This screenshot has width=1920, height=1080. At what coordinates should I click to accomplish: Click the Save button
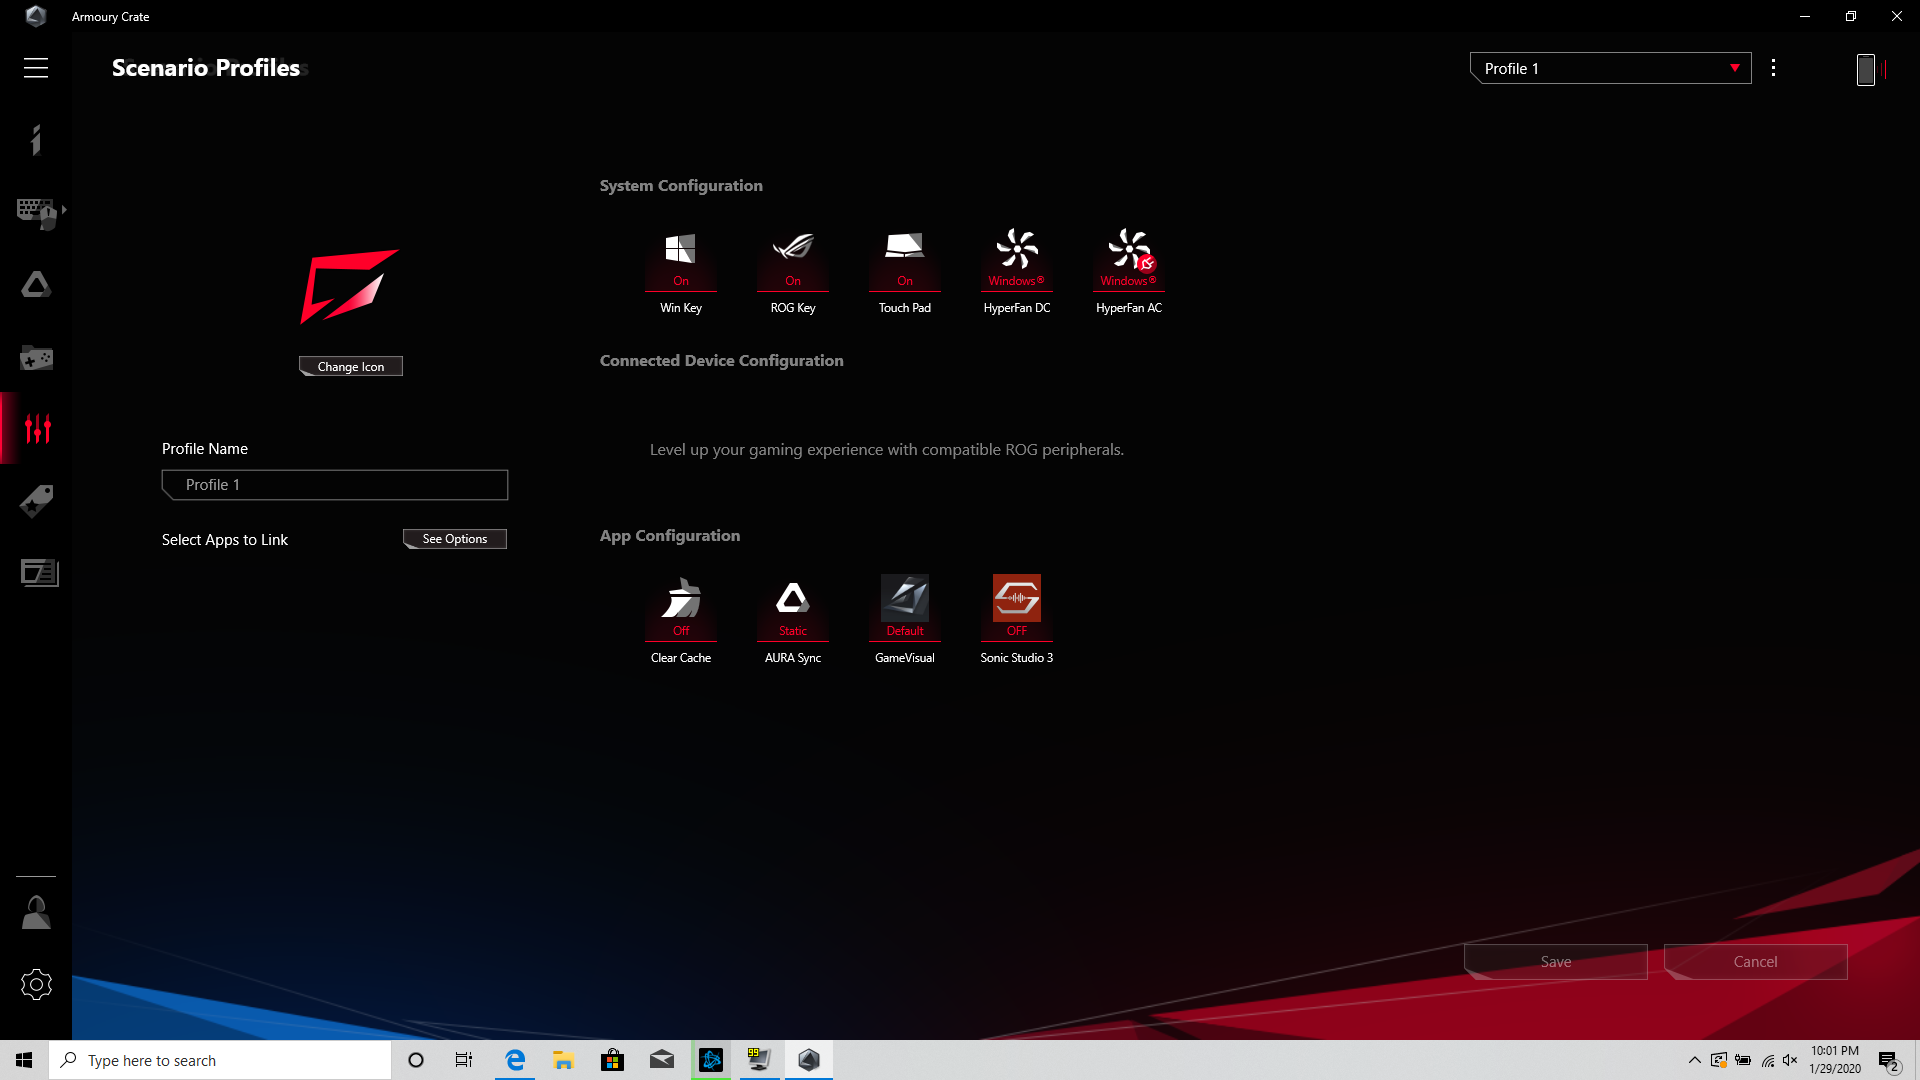(1556, 962)
